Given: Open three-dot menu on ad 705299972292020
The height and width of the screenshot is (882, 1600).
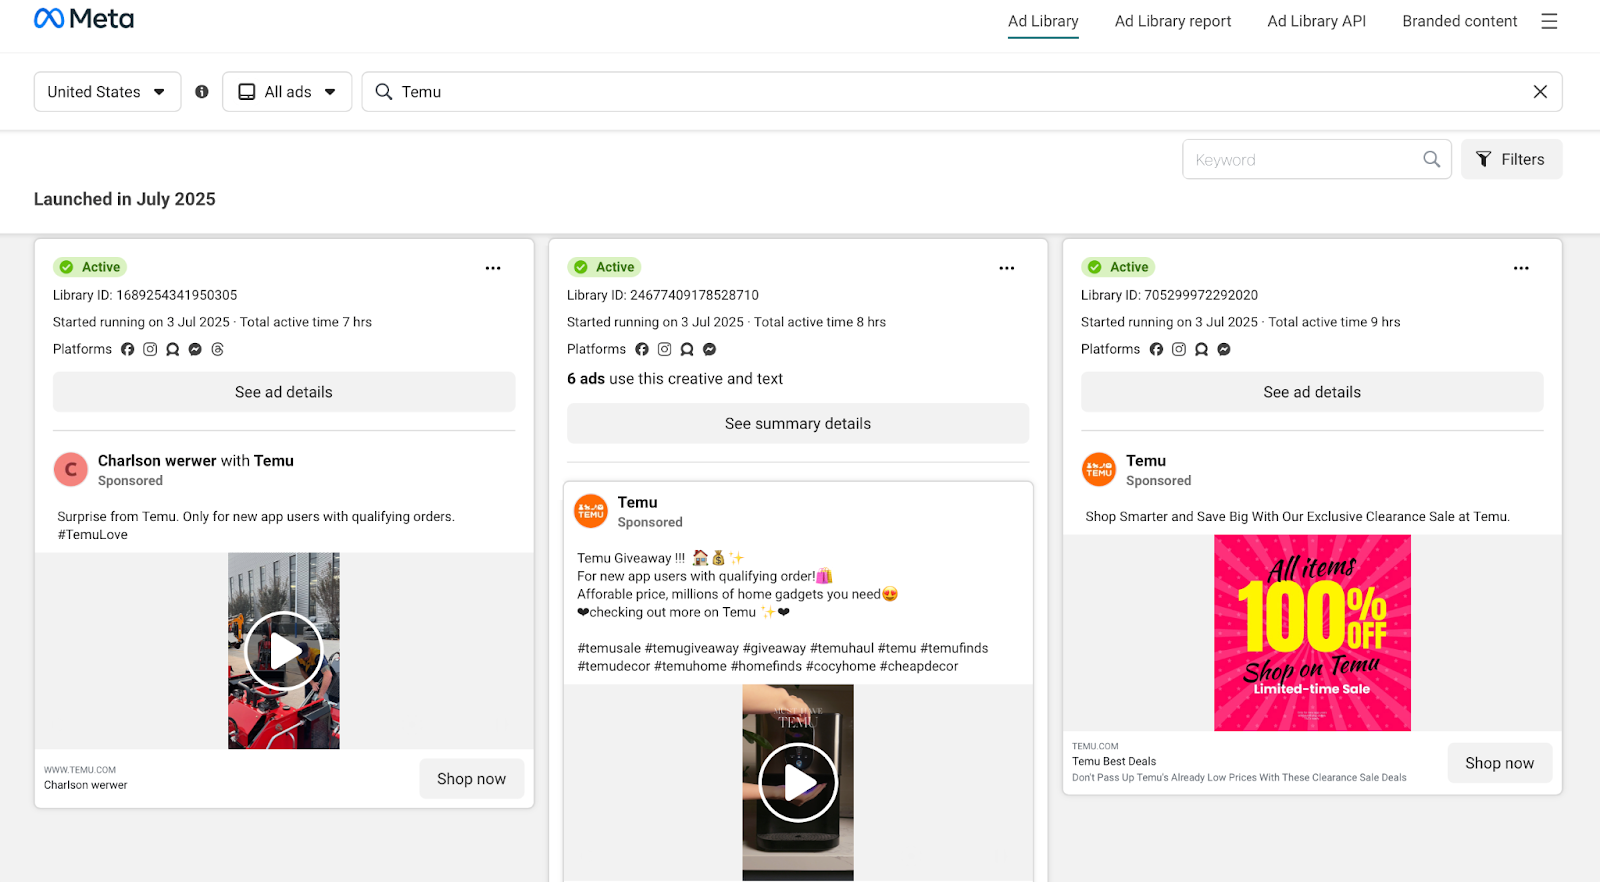Looking at the screenshot, I should point(1521,268).
